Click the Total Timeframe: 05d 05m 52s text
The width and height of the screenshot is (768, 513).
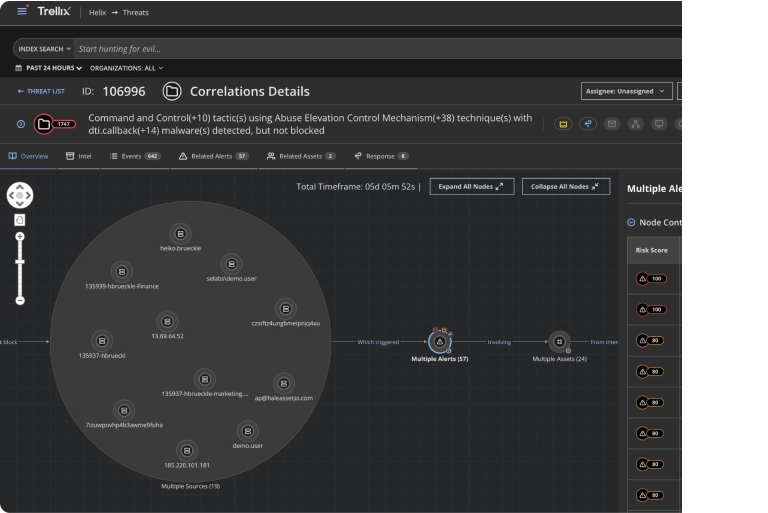point(356,187)
